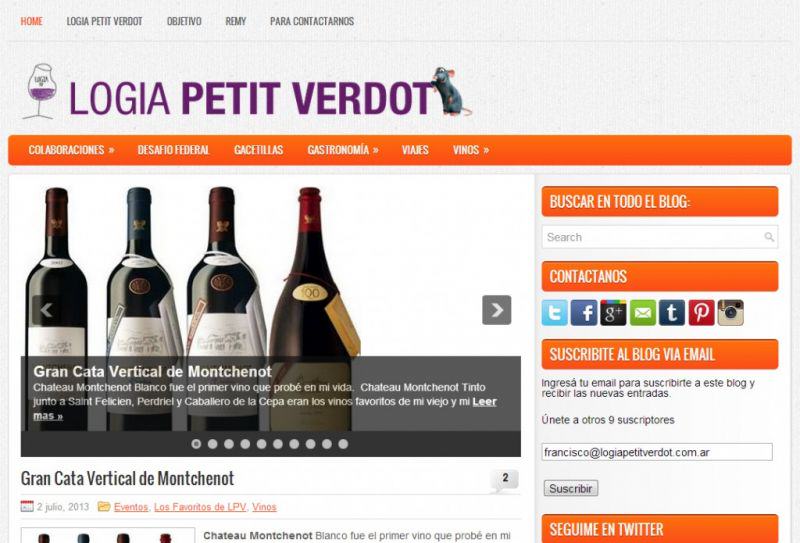
Task: Go to the previous slide arrow
Action: click(x=46, y=310)
